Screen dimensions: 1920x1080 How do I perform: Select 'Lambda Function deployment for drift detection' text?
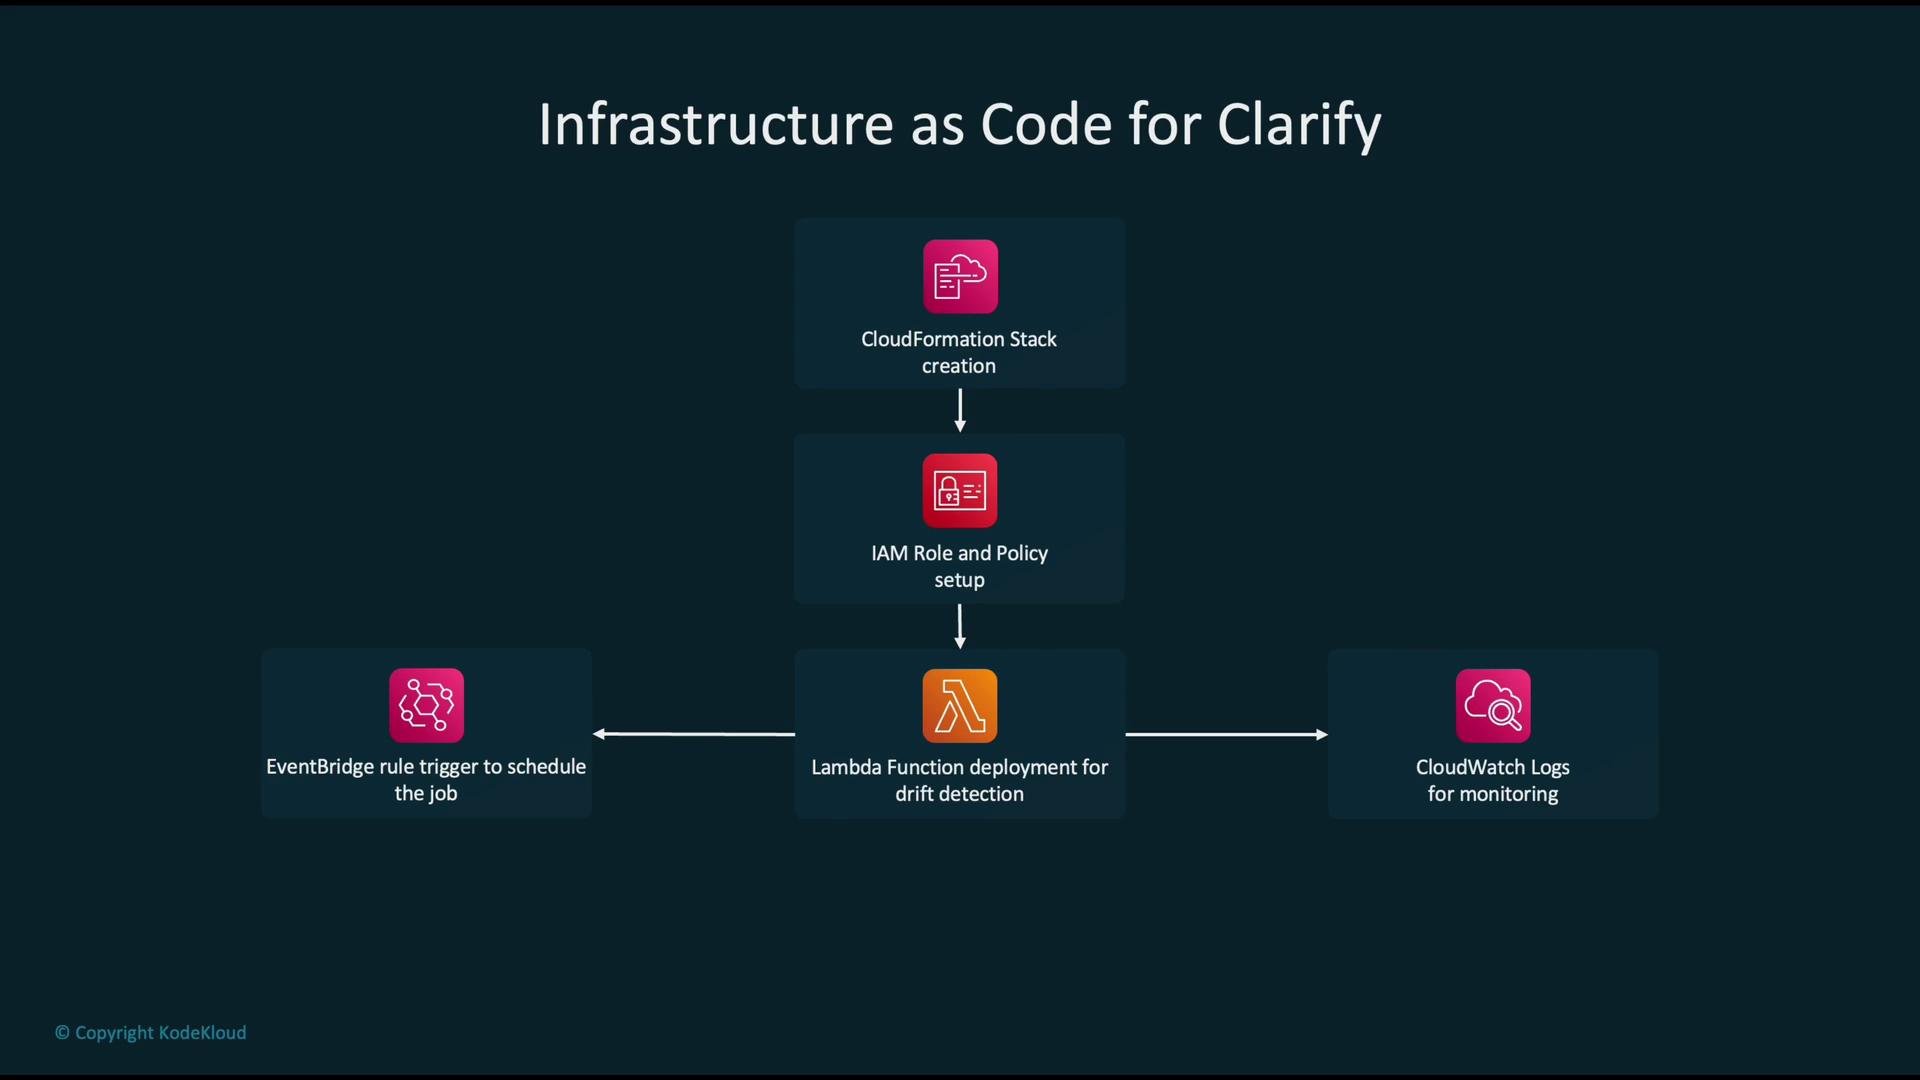(959, 780)
